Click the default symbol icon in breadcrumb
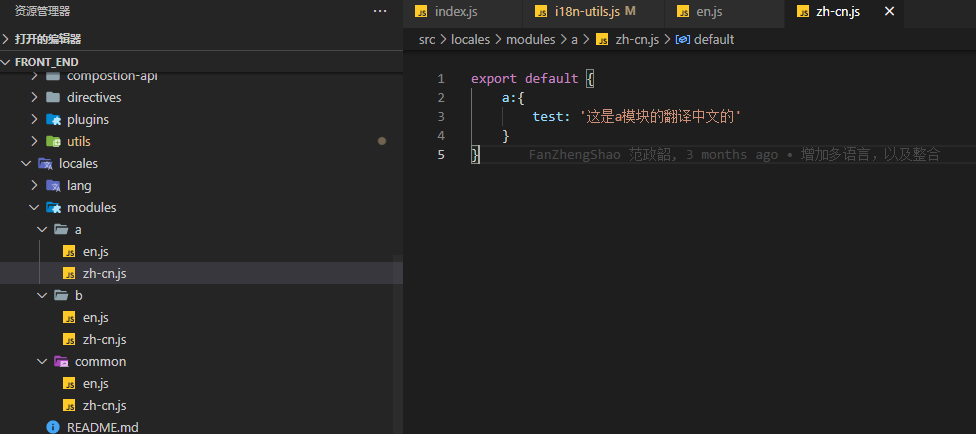Viewport: 976px width, 434px height. coord(683,39)
